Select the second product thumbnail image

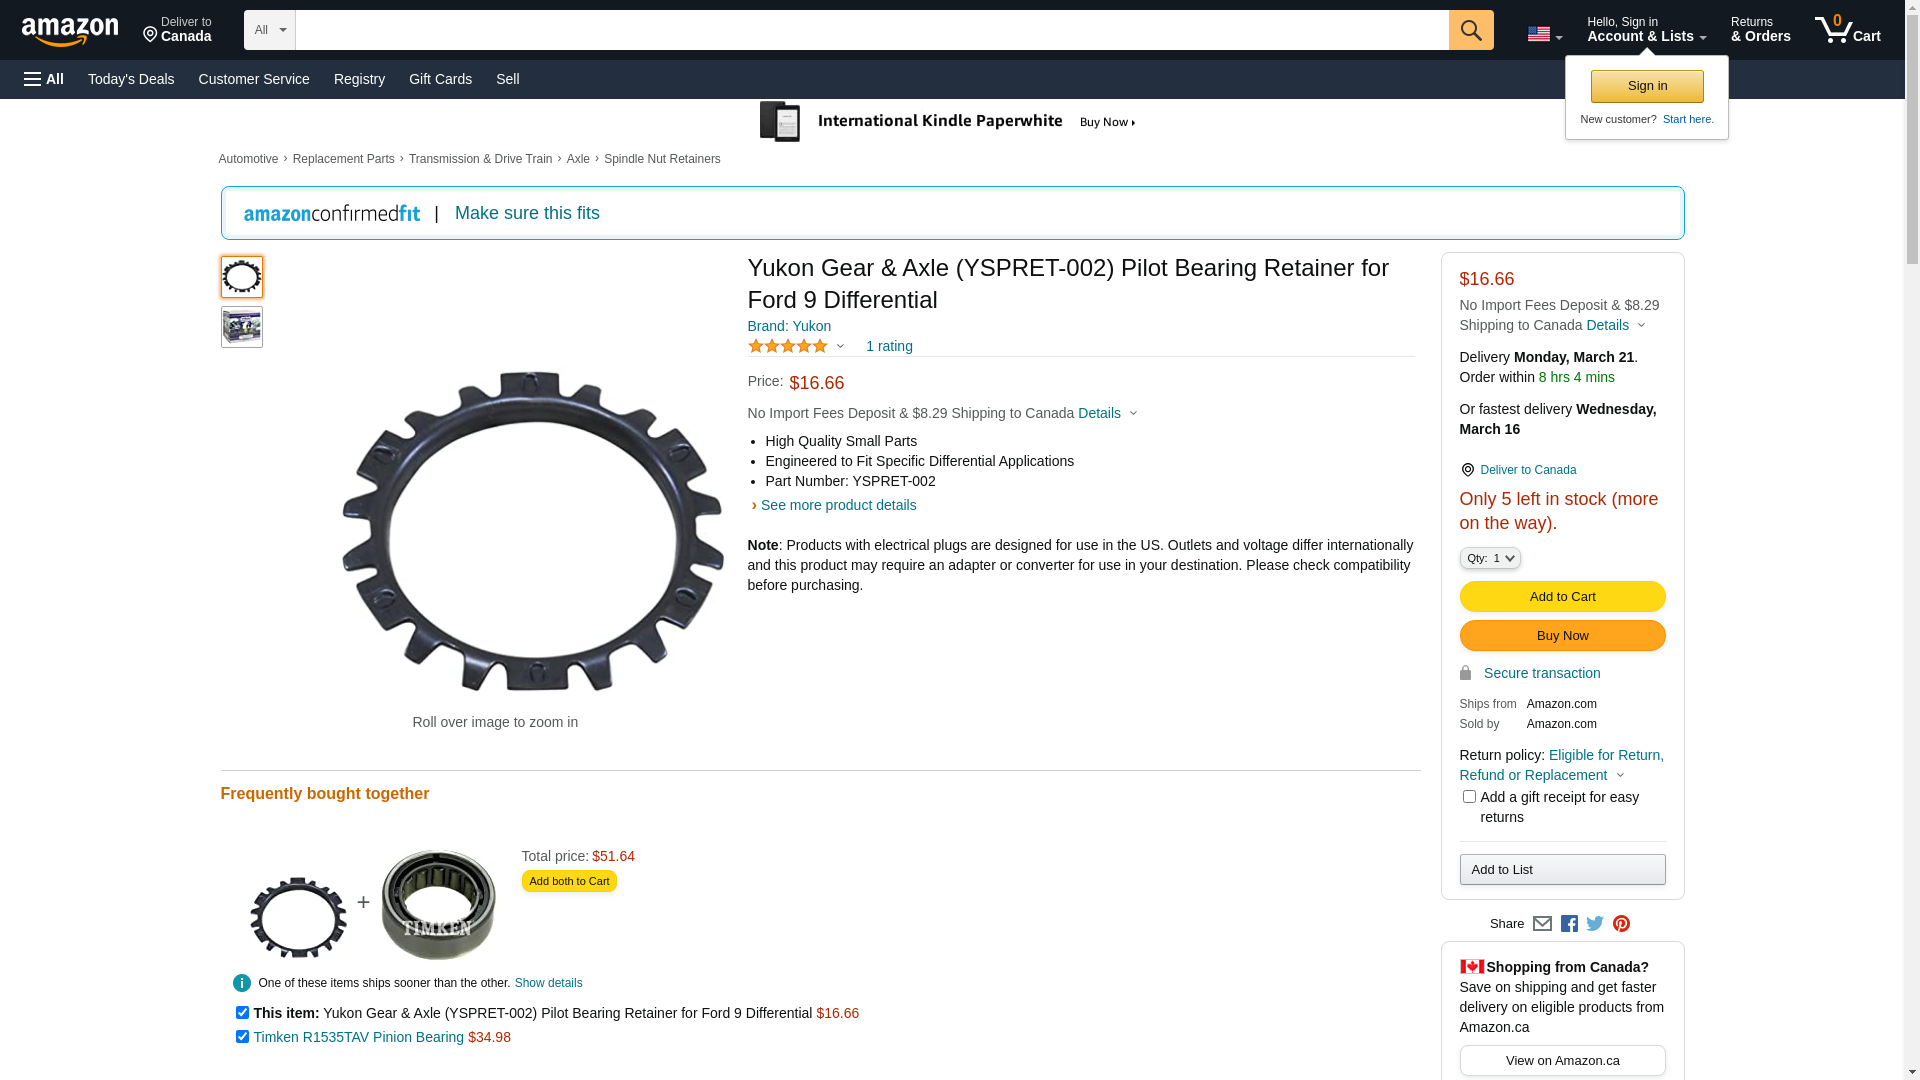coord(242,327)
